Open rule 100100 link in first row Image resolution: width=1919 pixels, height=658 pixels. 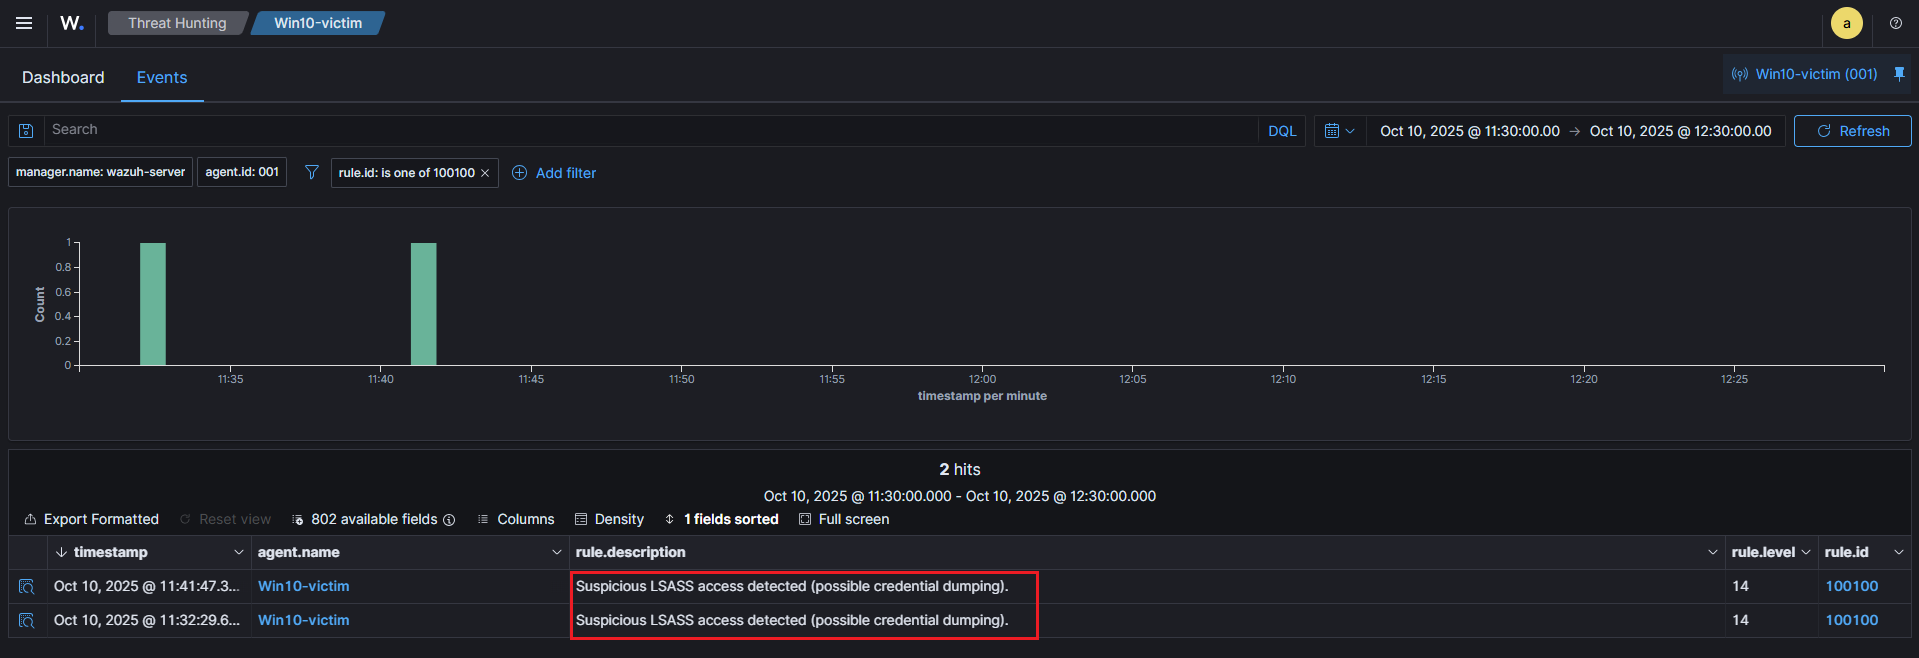click(x=1851, y=586)
